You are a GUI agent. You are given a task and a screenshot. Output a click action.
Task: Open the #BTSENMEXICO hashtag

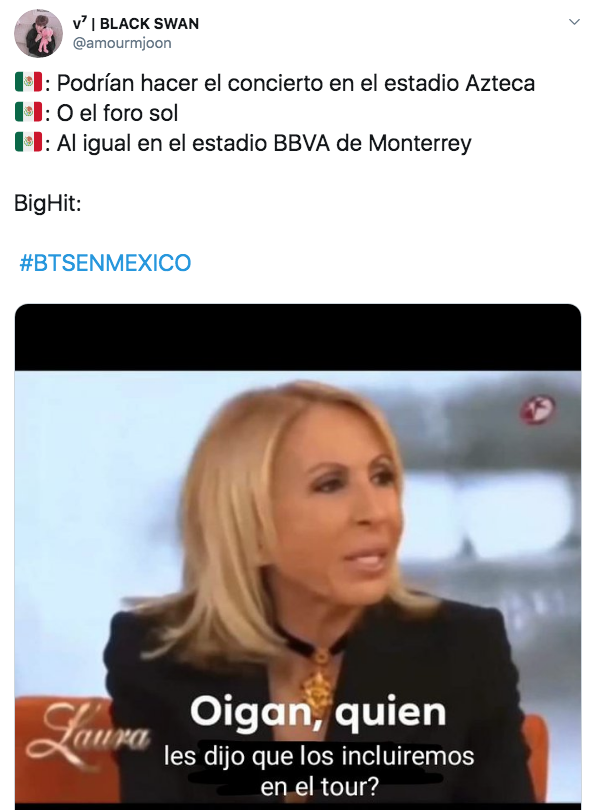click(x=105, y=263)
